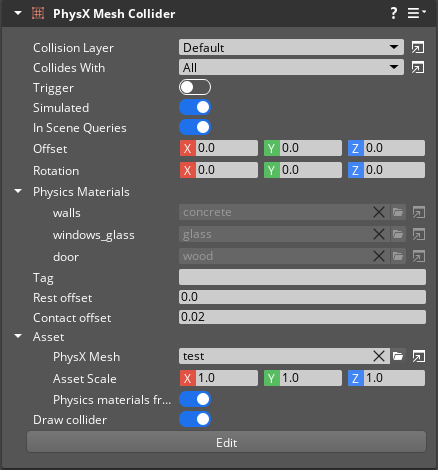The image size is (438, 470).
Task: Clear the wood material for door
Action: pyautogui.click(x=379, y=256)
